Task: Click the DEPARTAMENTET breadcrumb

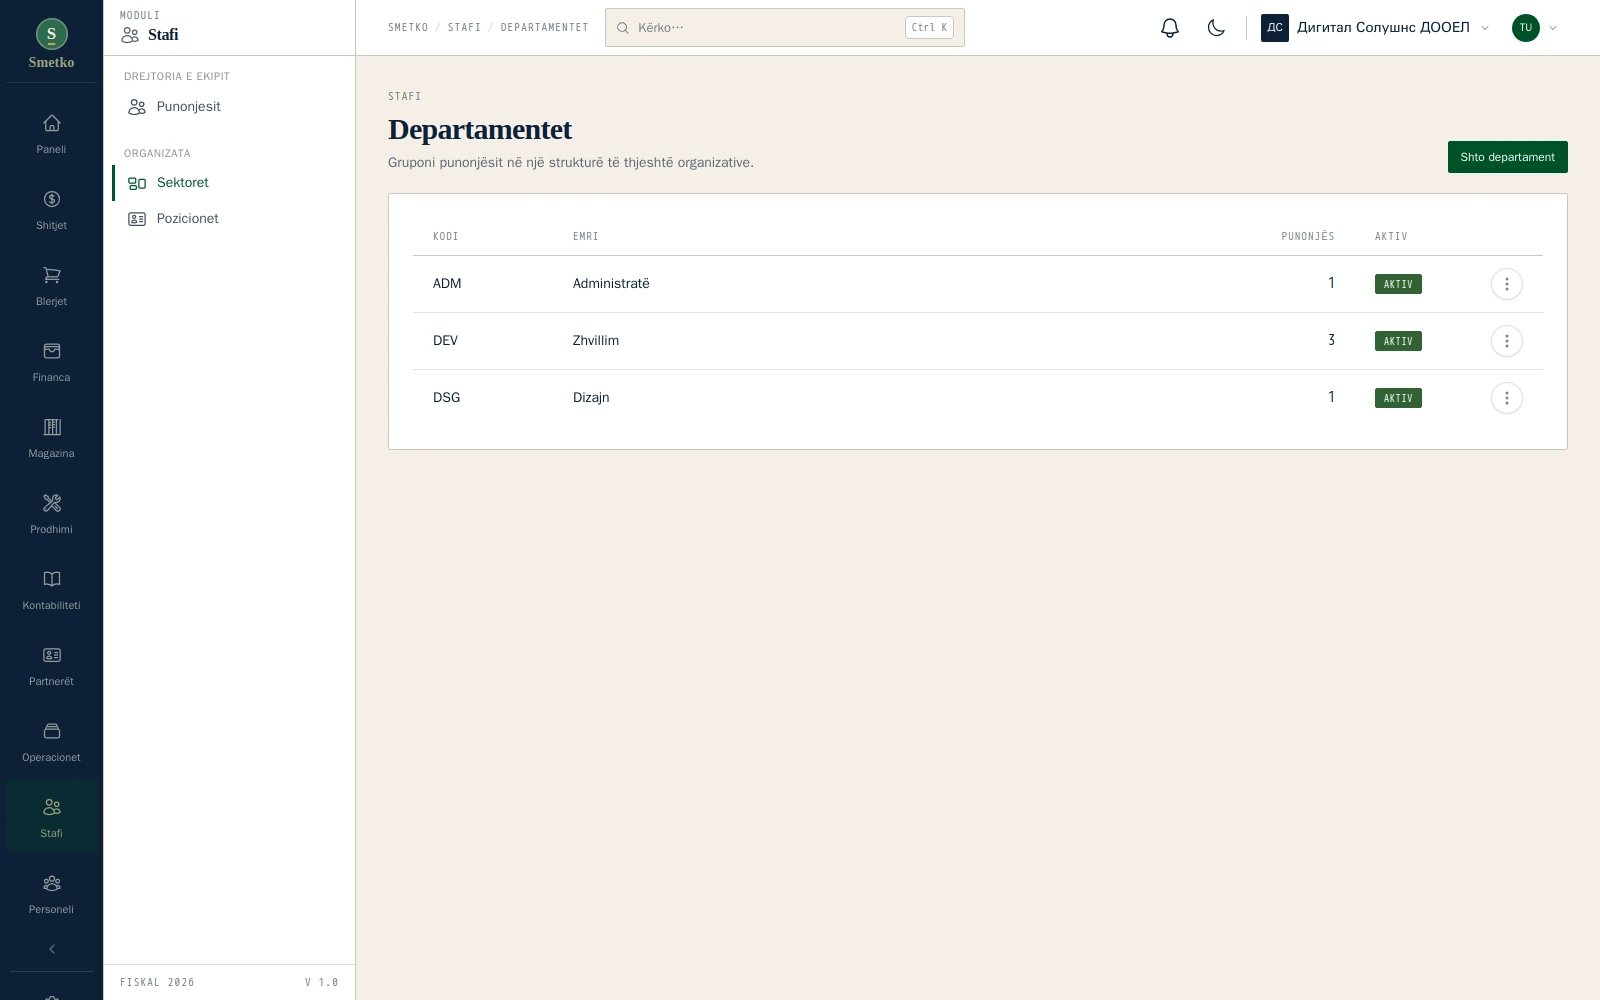Action: (x=544, y=28)
